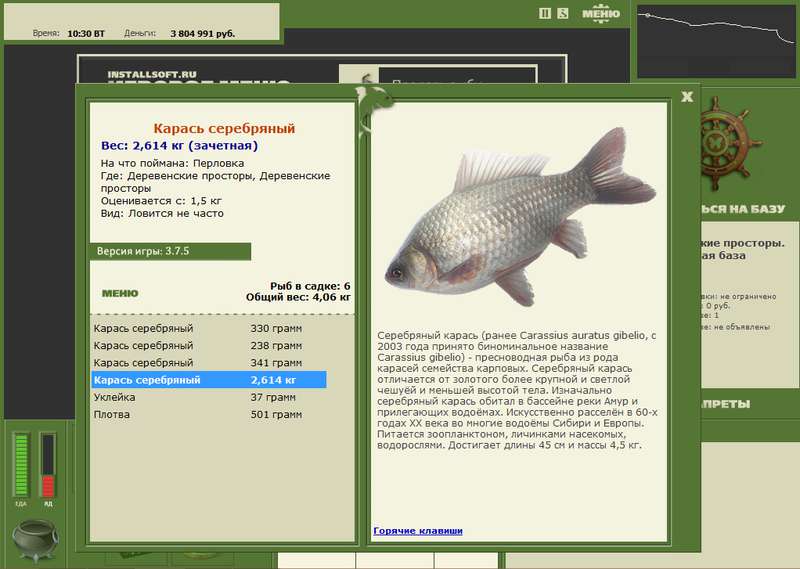Select the 341 грамм Карась серебряный row
Viewport: 800px width, 569px height.
pos(209,363)
